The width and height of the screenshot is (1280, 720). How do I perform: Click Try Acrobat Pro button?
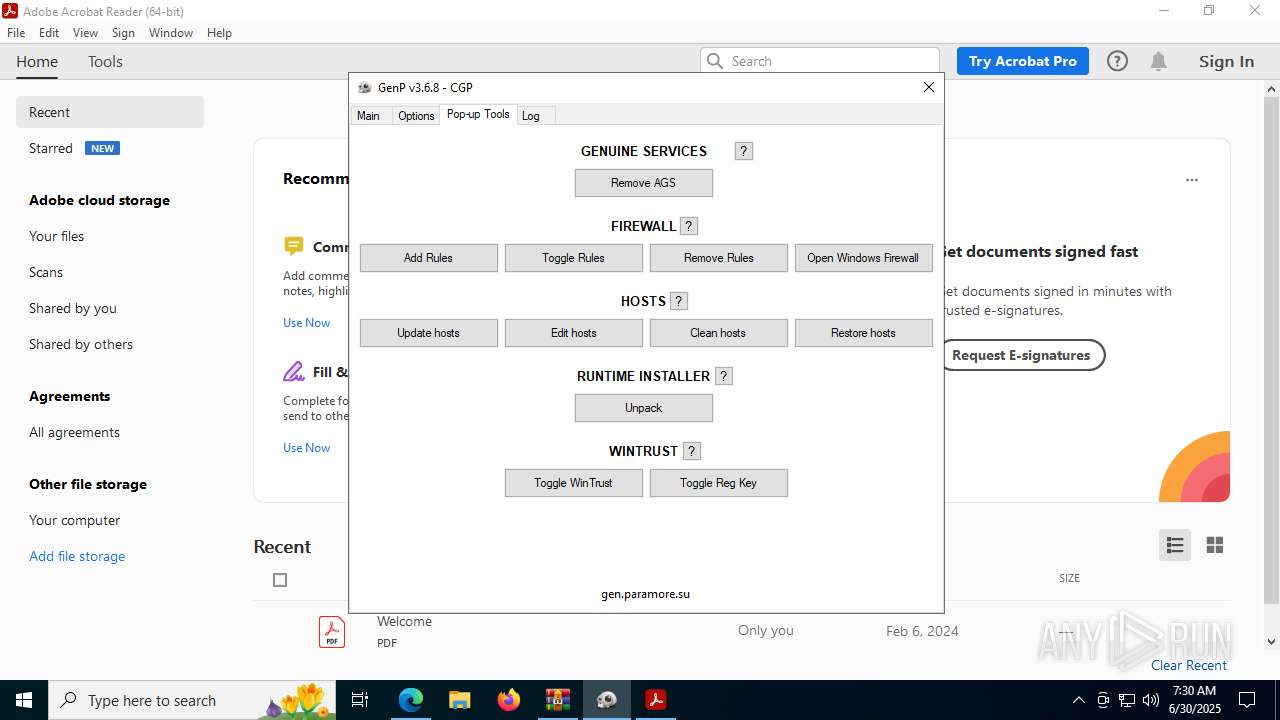point(1023,61)
